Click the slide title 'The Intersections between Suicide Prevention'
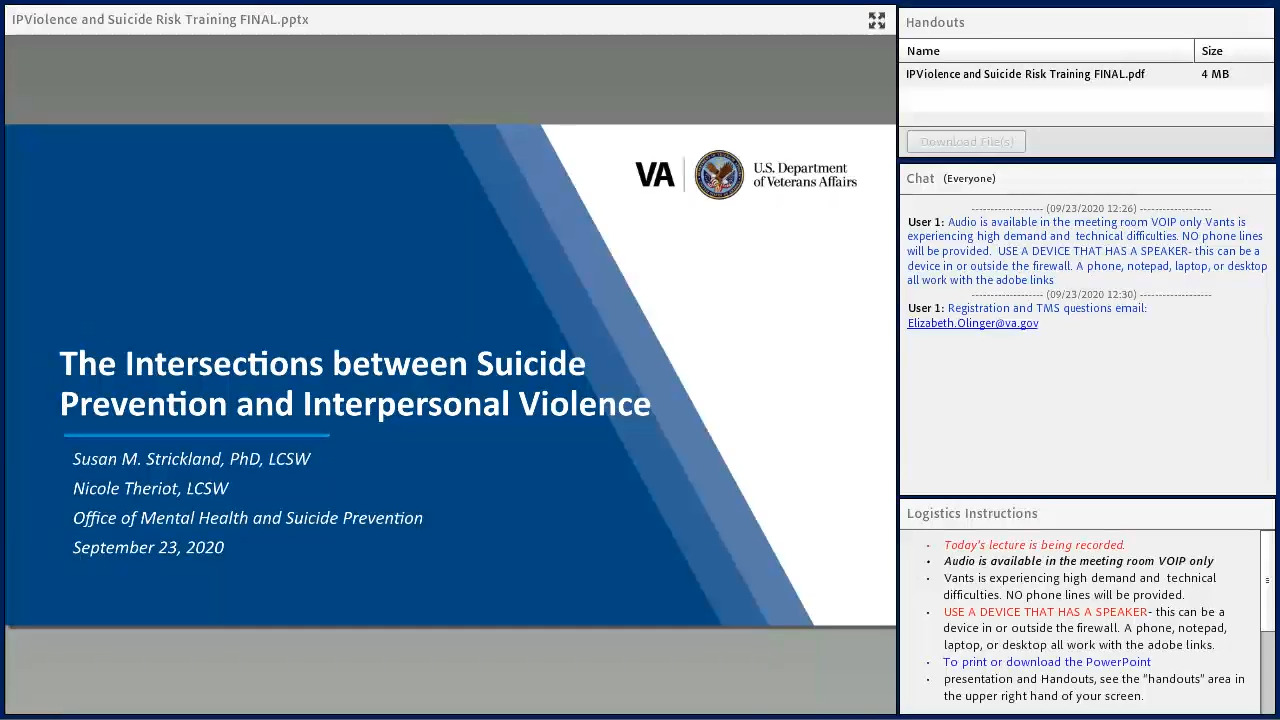Screen dimensions: 1280x720 [355, 383]
